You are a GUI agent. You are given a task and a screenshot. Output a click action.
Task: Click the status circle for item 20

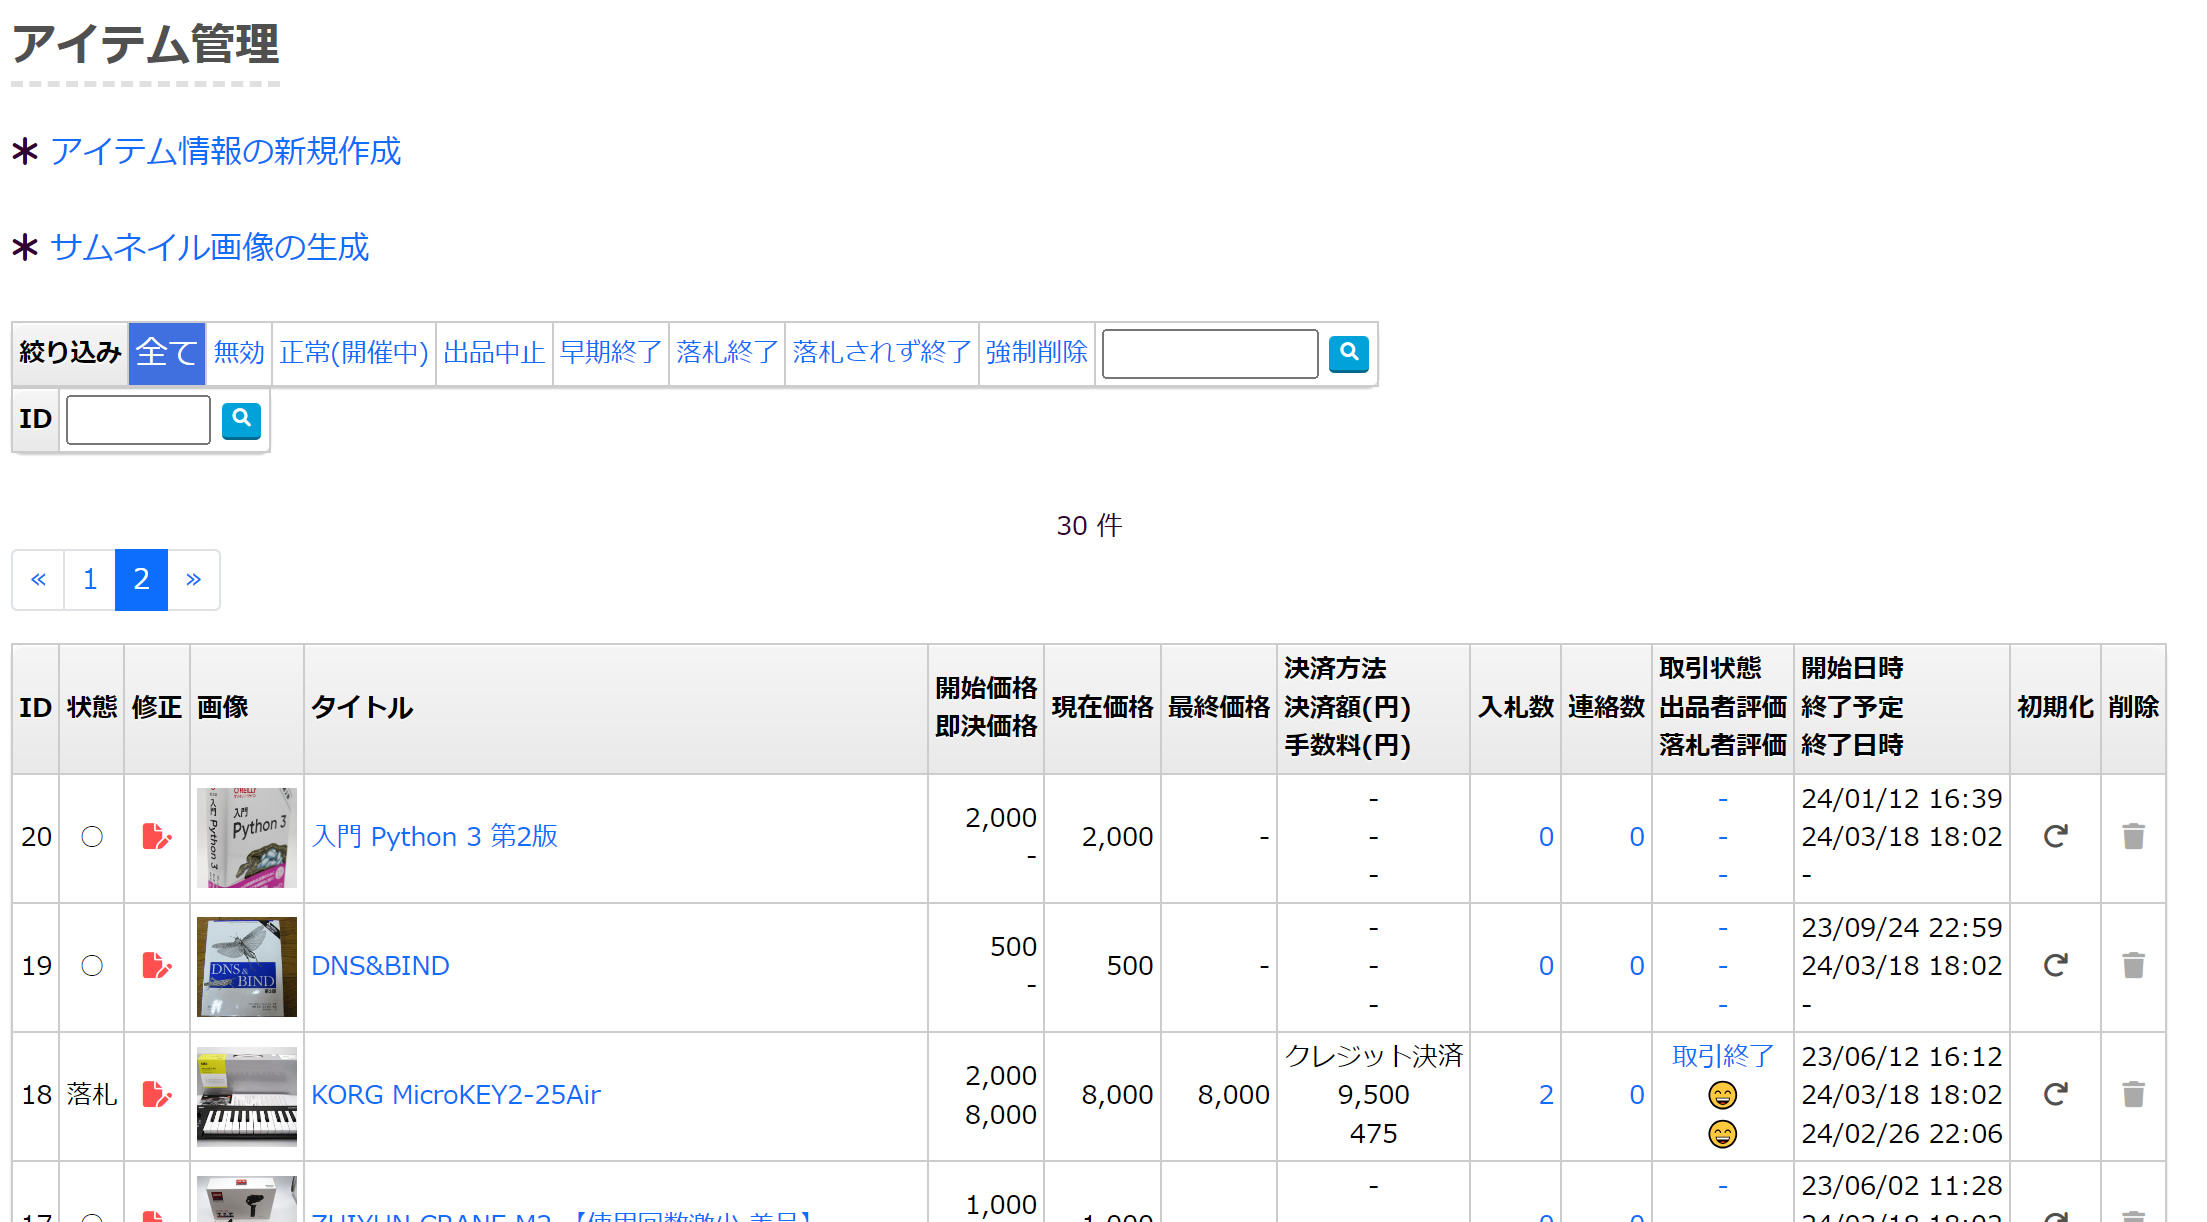click(x=92, y=837)
